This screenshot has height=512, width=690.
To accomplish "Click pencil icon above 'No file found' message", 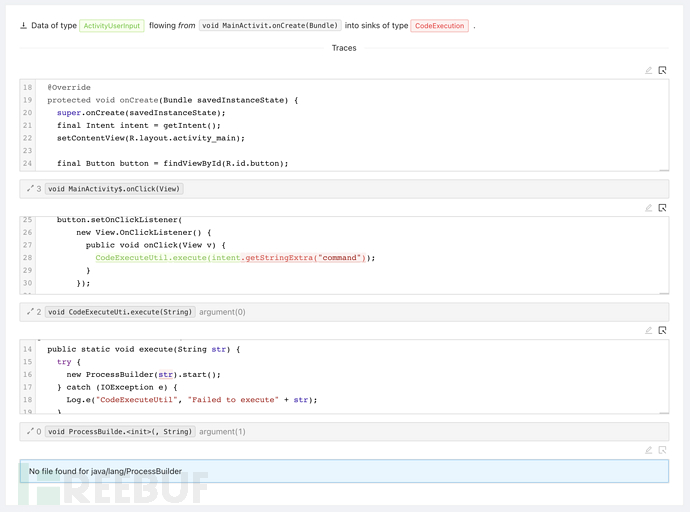I will tap(648, 450).
